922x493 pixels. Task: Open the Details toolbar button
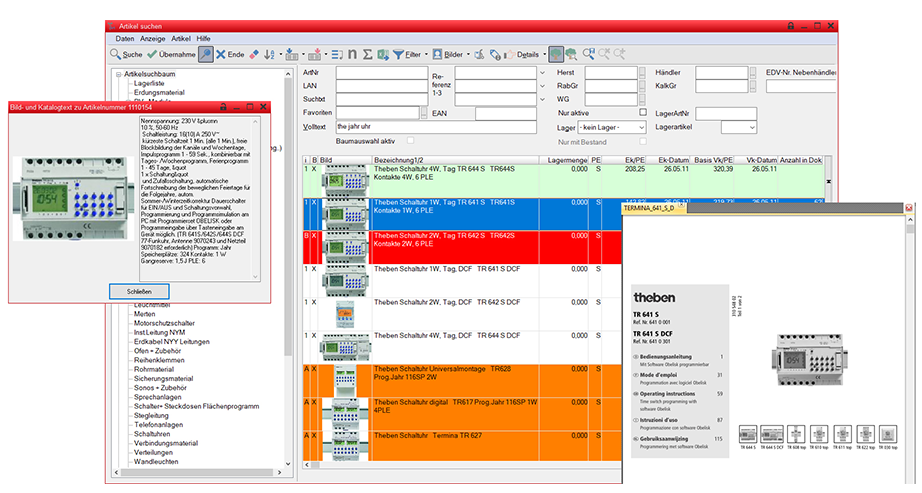[522, 55]
